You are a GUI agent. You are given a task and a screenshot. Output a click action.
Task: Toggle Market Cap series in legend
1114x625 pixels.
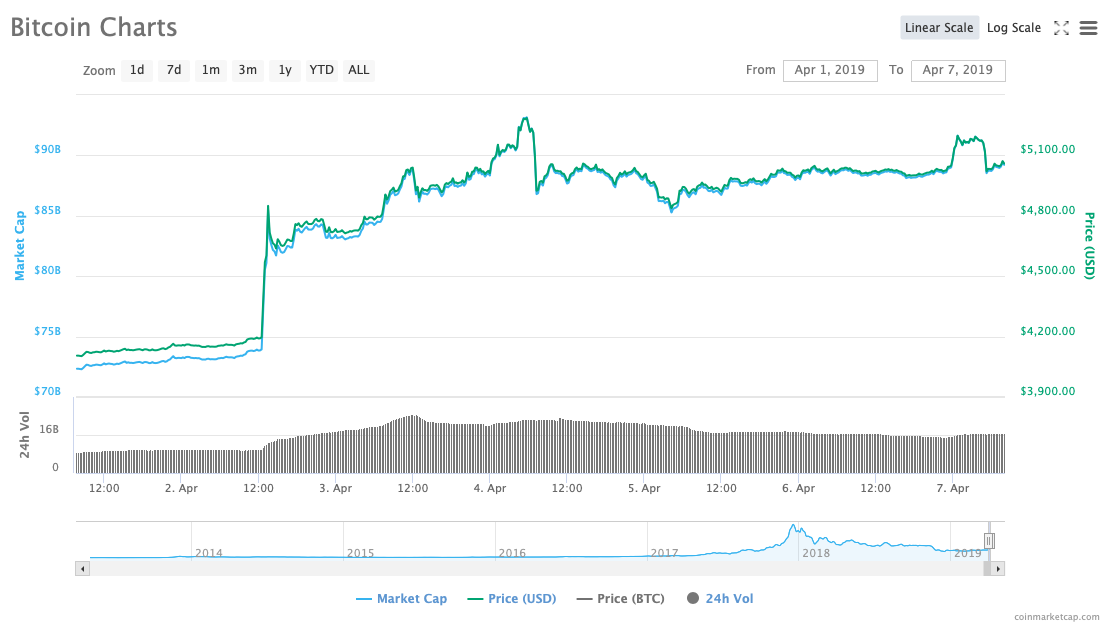pos(401,599)
